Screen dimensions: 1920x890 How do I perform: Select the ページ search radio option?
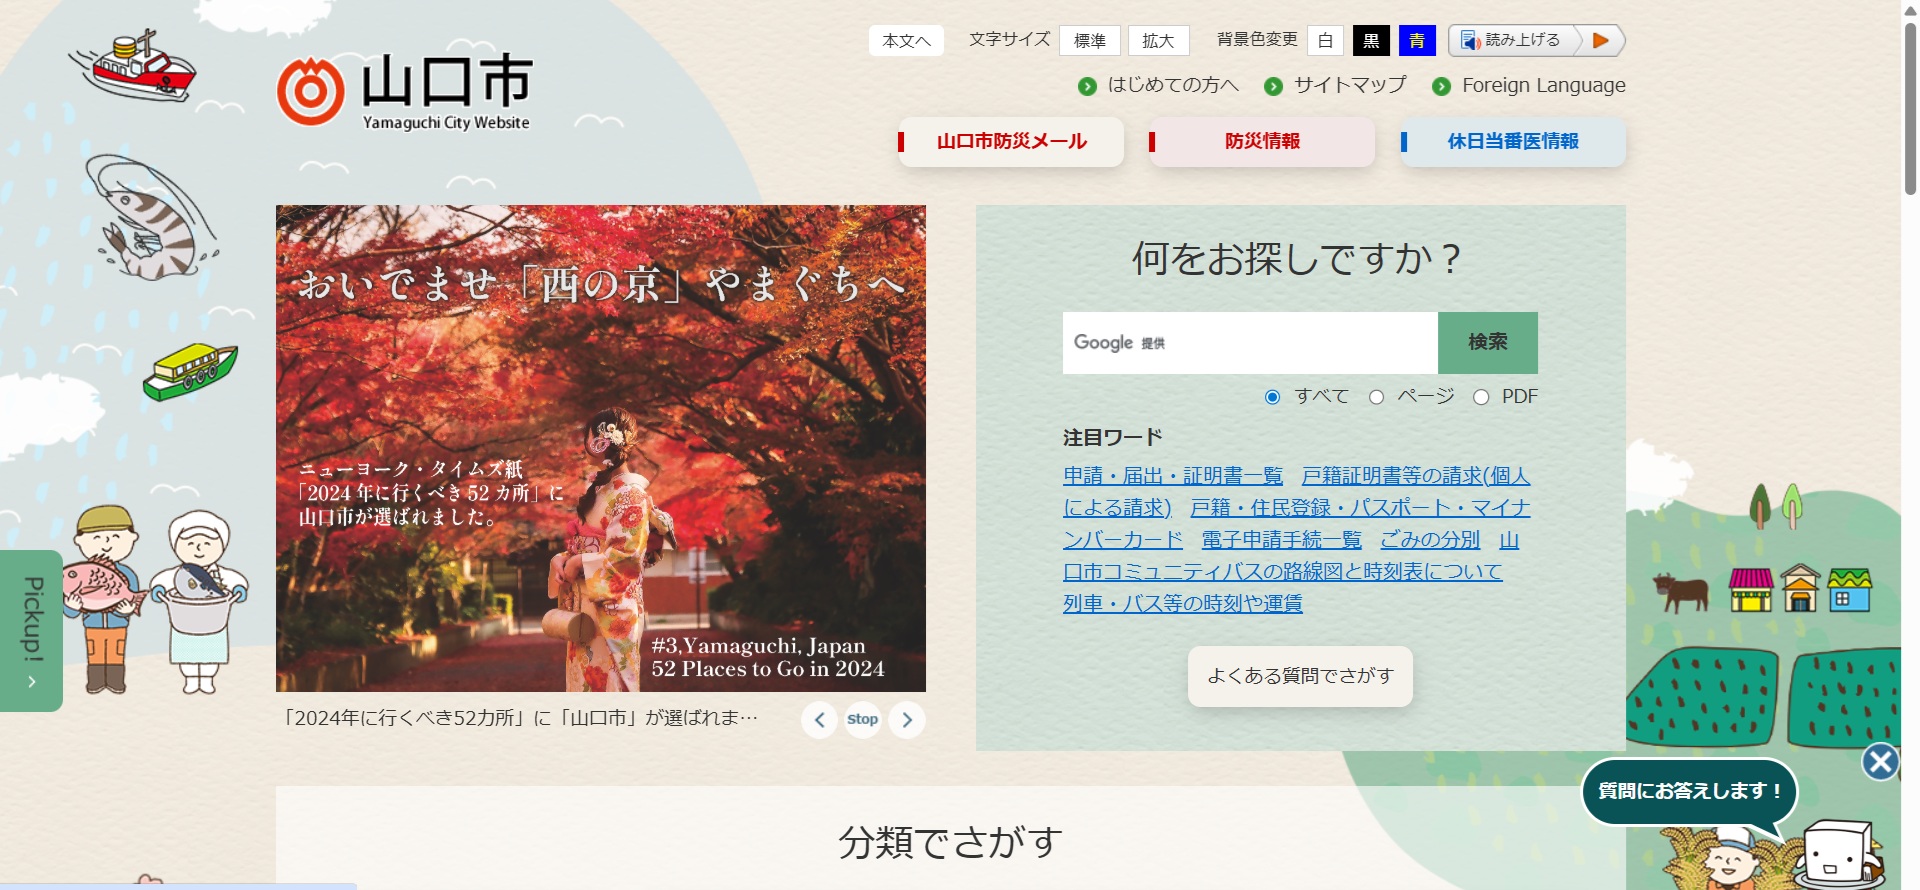1376,397
